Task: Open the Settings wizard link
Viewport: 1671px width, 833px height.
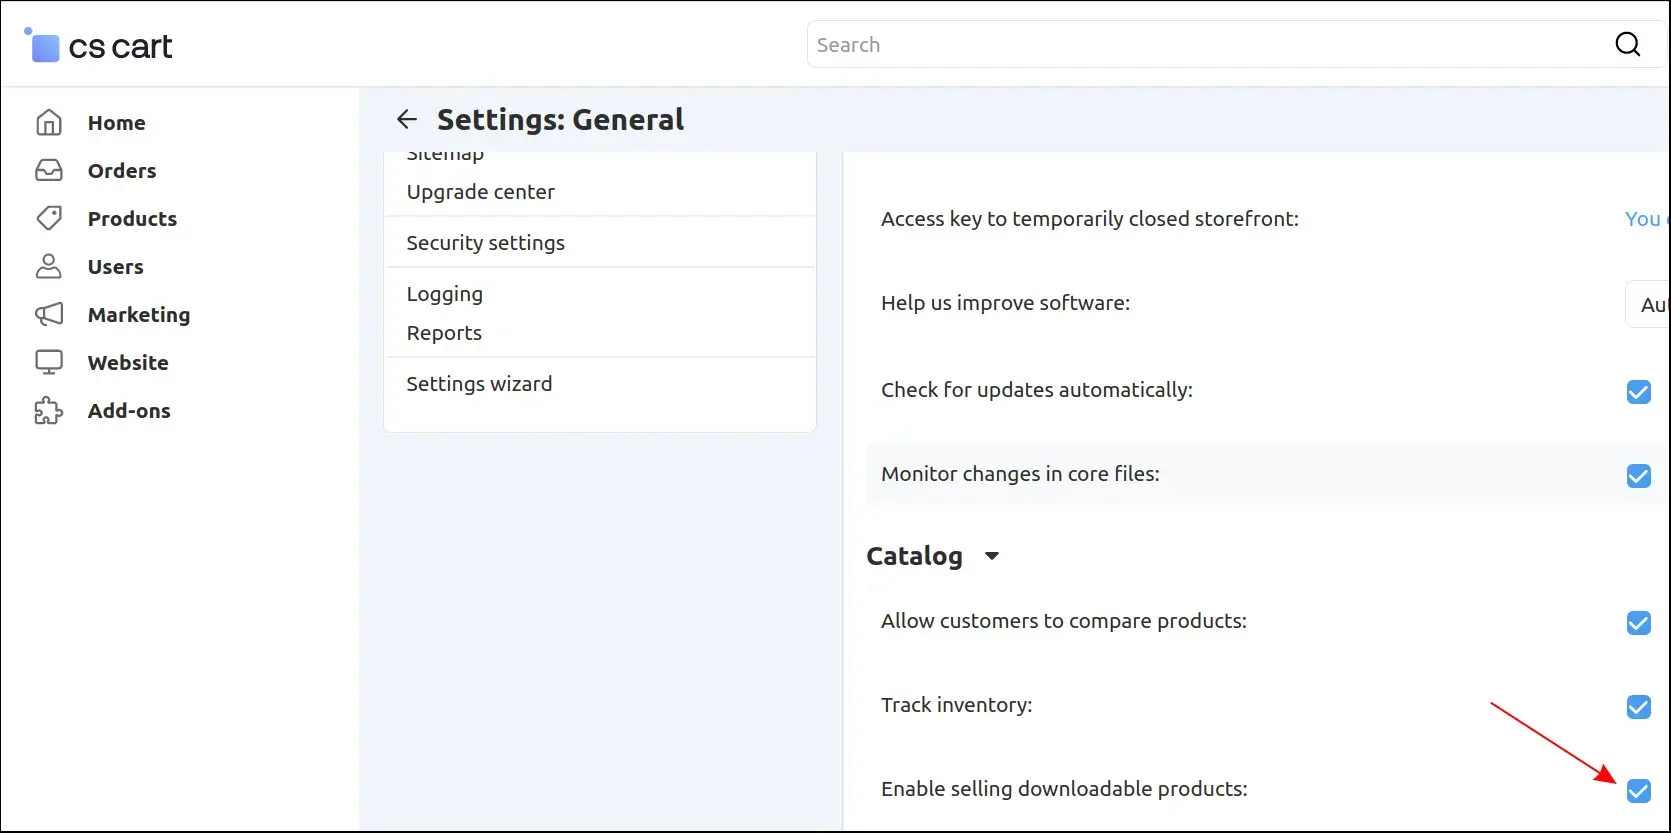Action: point(479,384)
